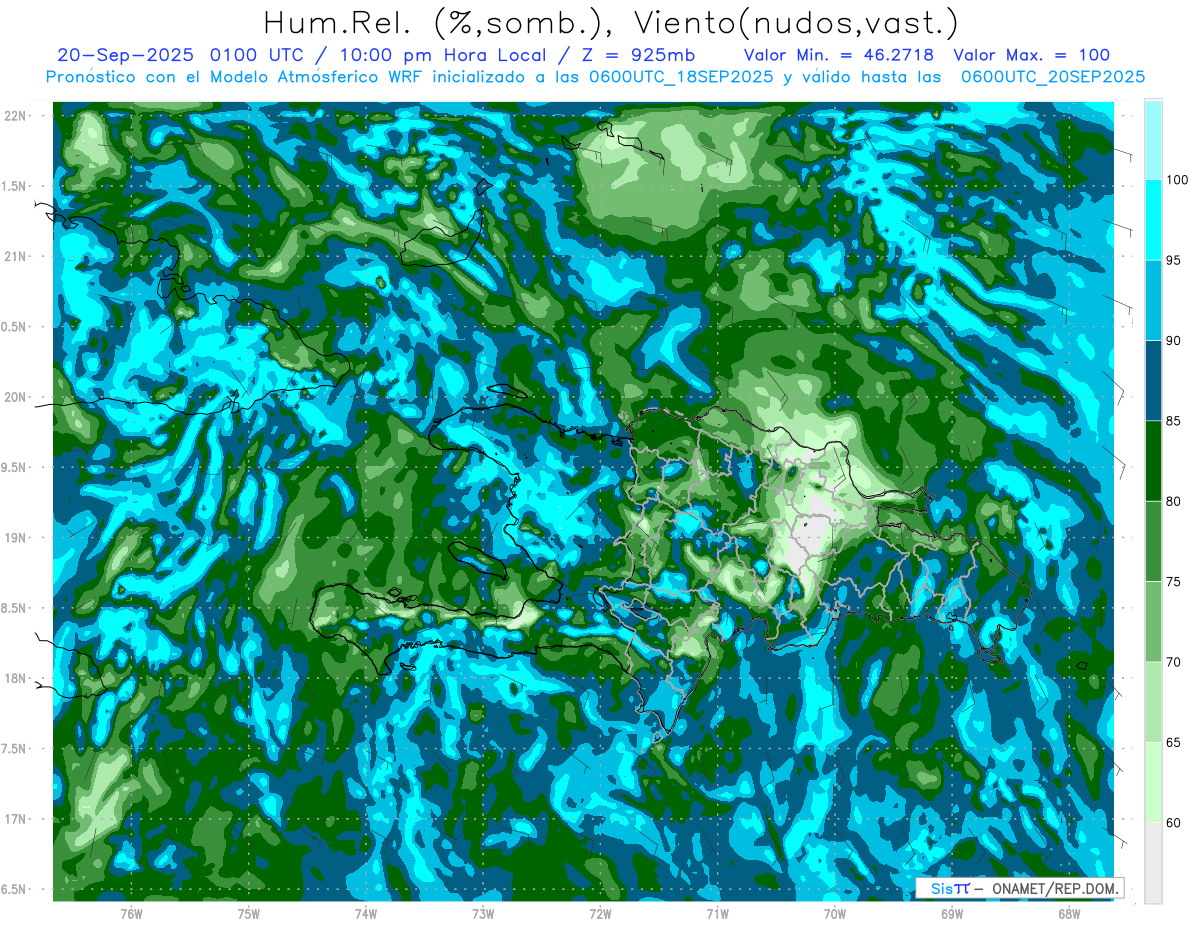Click the longitude label '70W'
This screenshot has width=1200, height=927.
point(835,913)
